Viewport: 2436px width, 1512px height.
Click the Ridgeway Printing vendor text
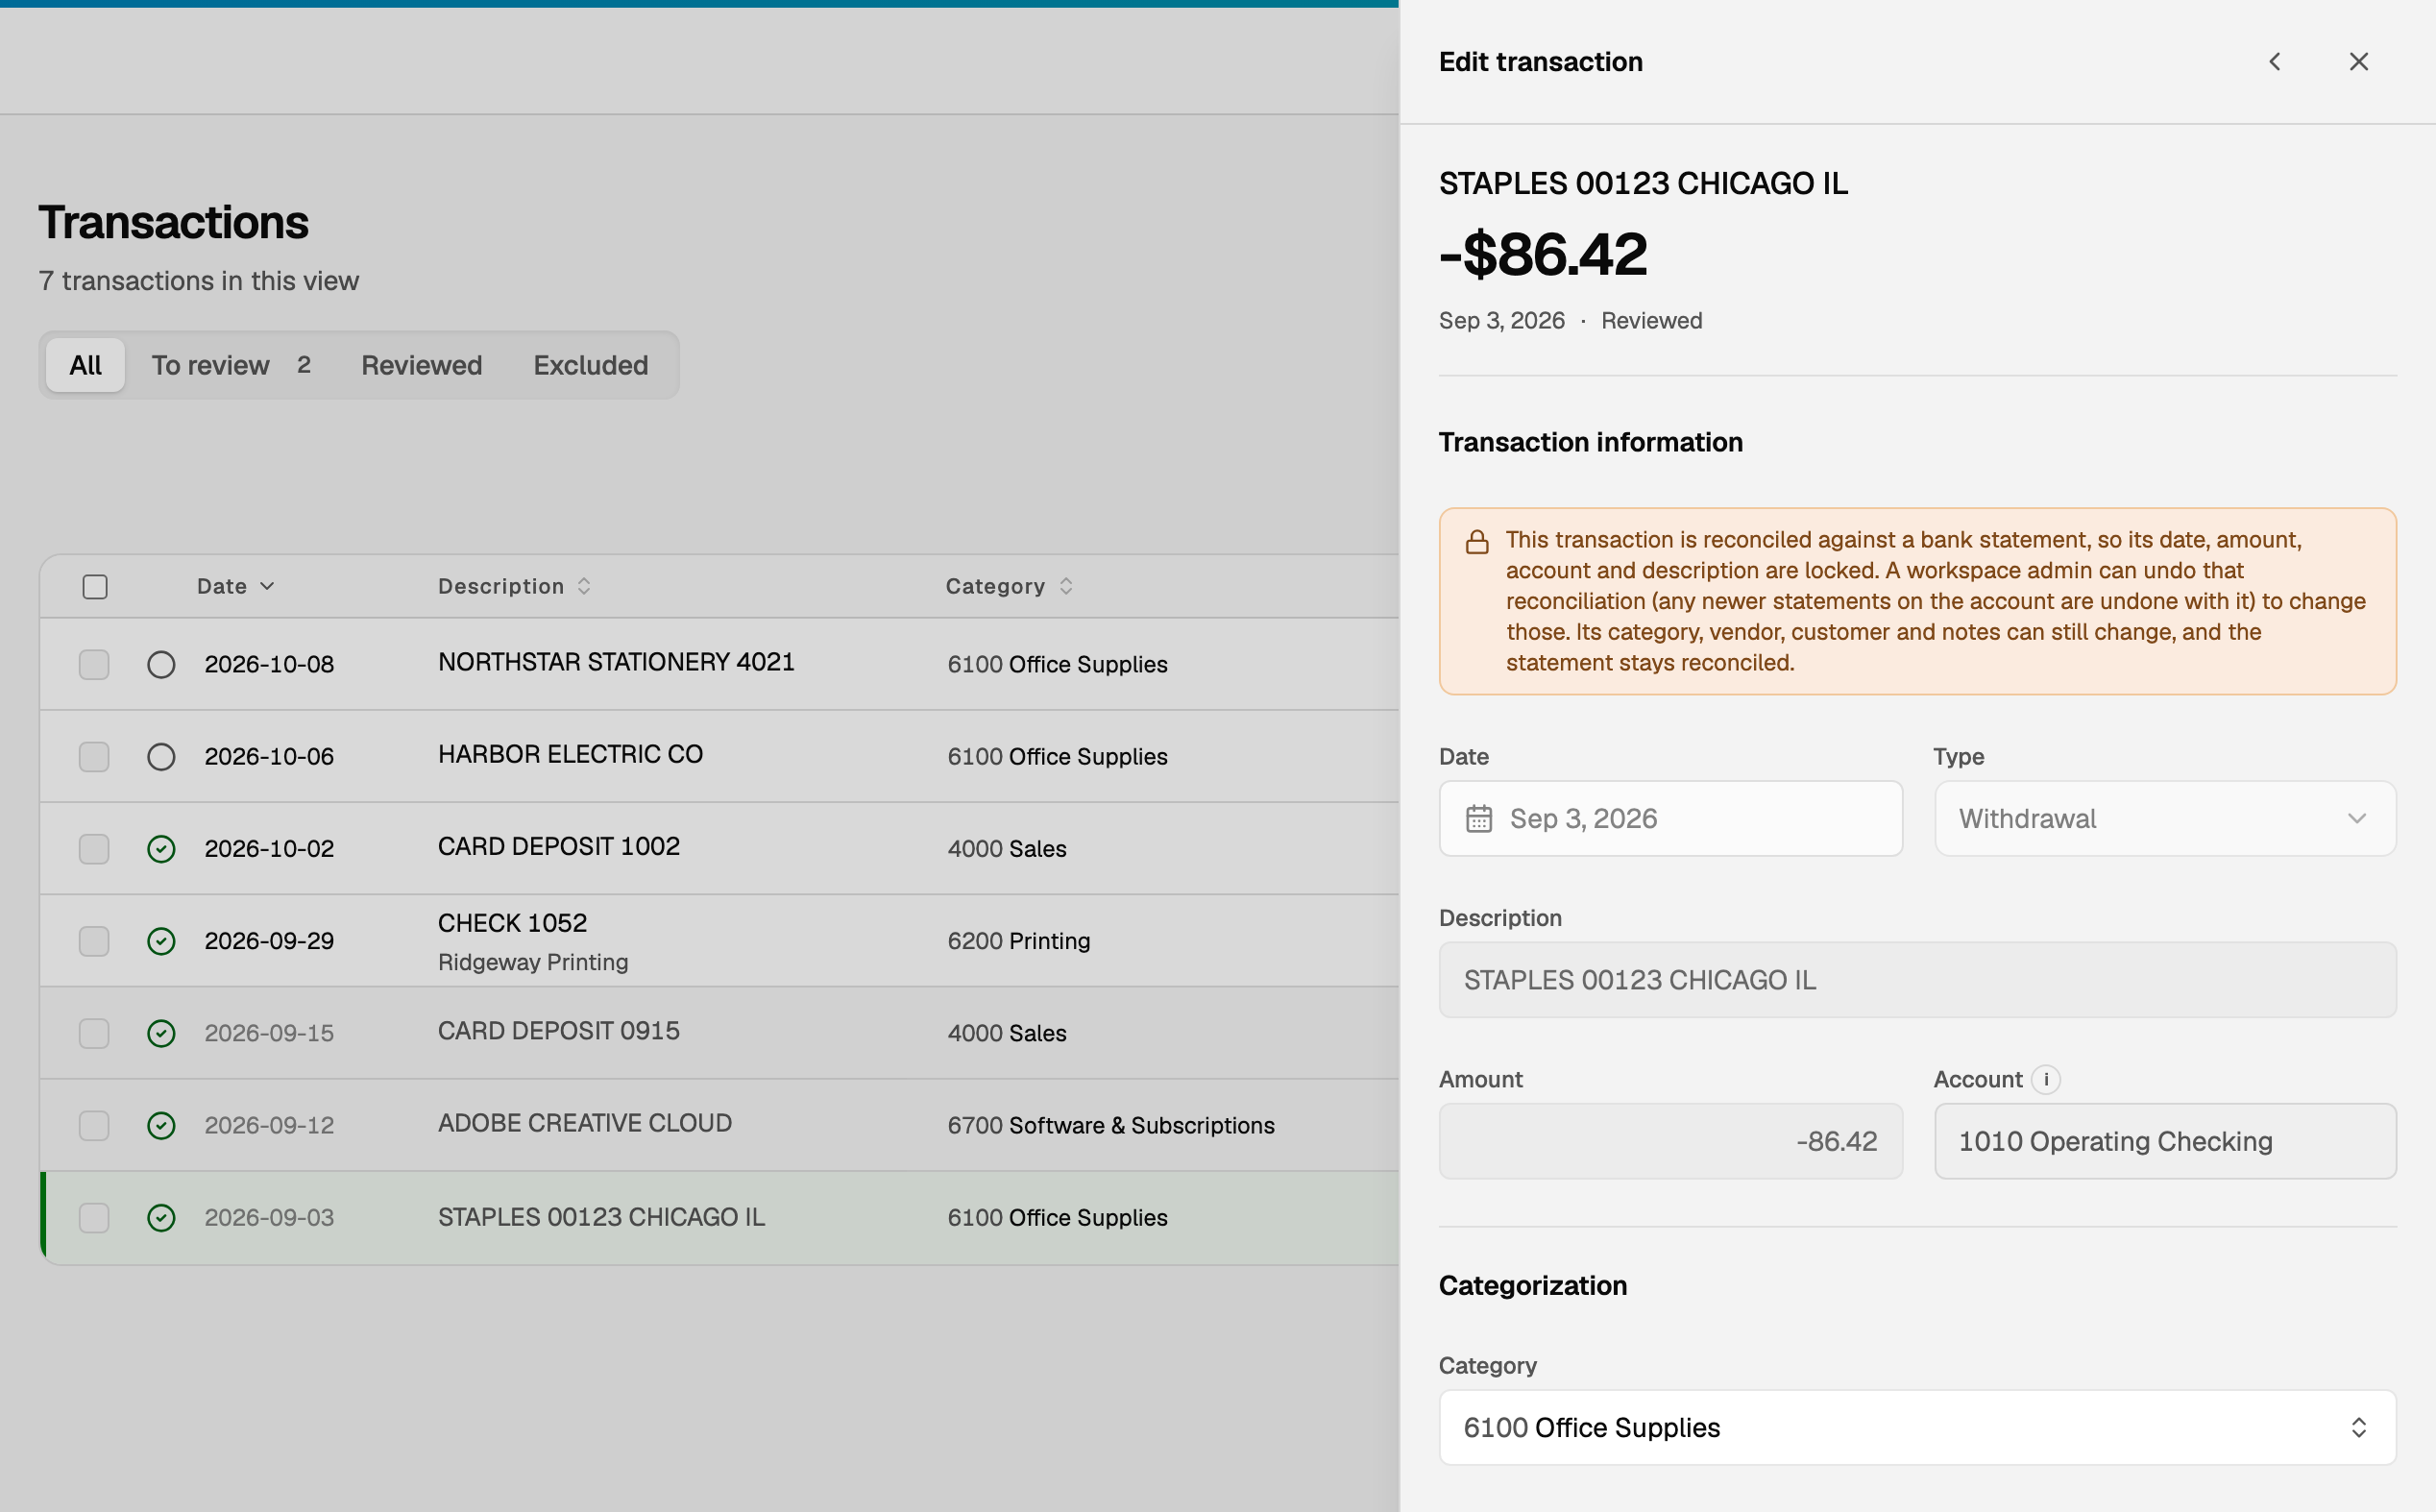[x=533, y=962]
